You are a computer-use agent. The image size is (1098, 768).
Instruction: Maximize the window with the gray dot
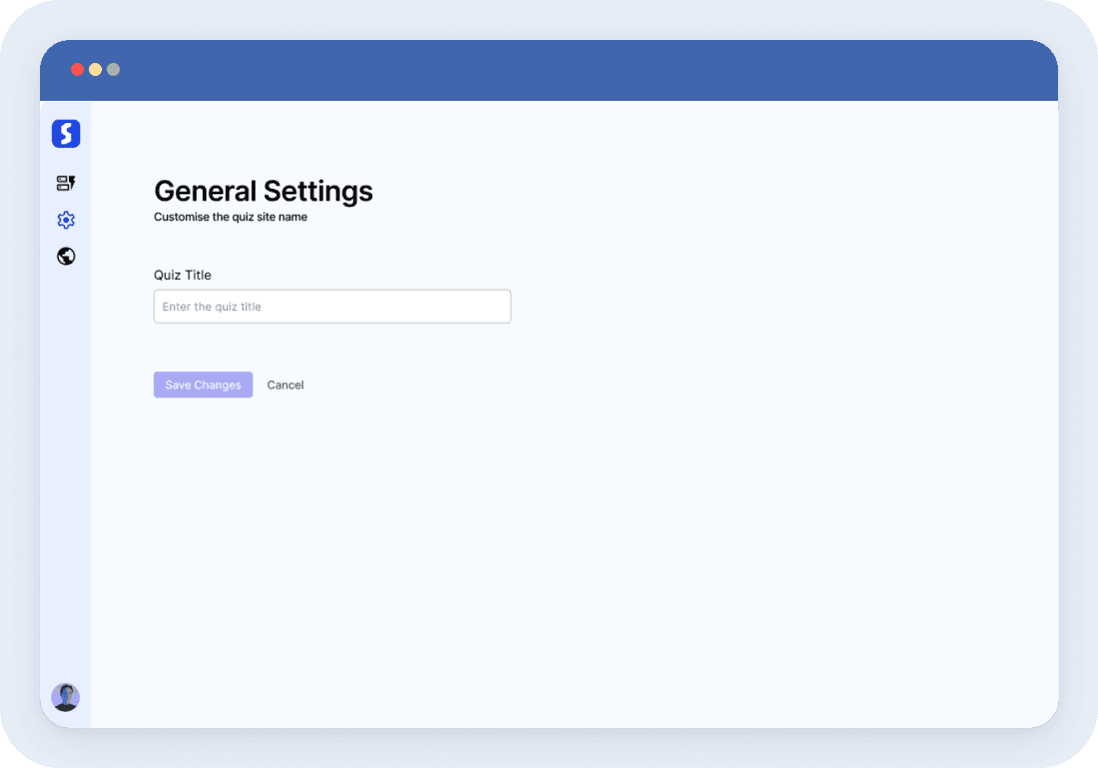pos(113,70)
